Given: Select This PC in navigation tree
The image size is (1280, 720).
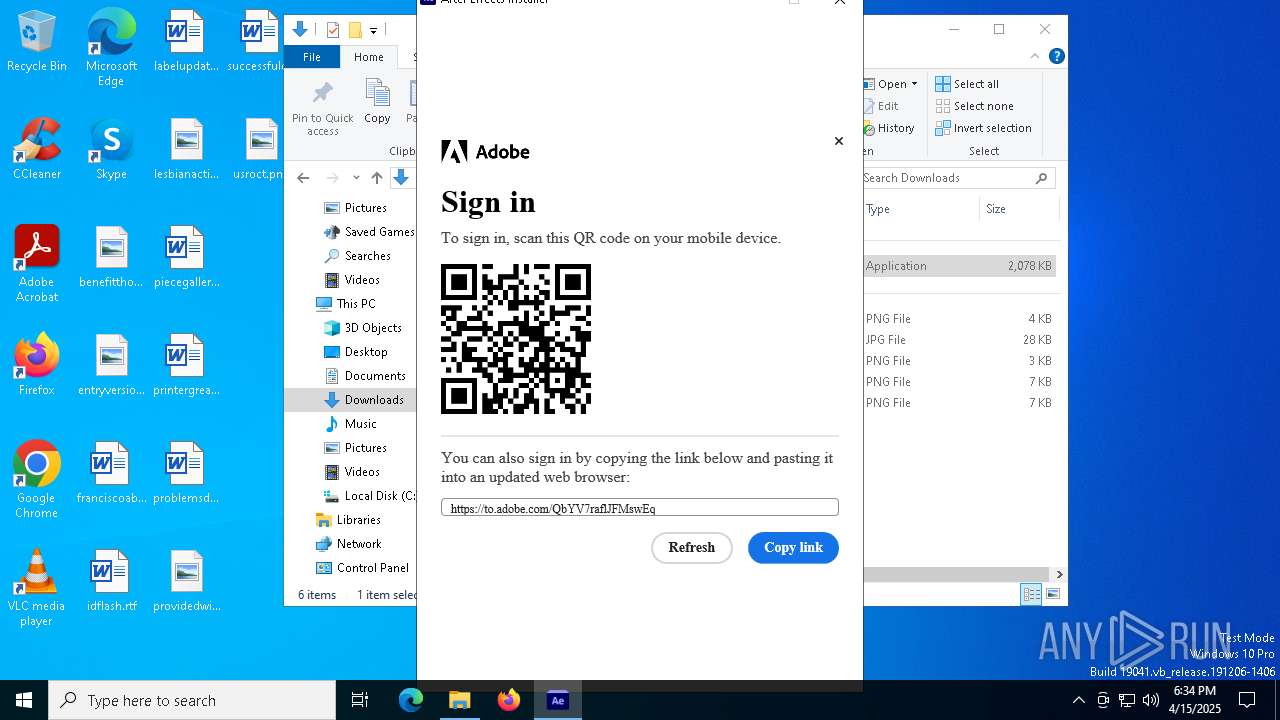Looking at the screenshot, I should [346, 304].
